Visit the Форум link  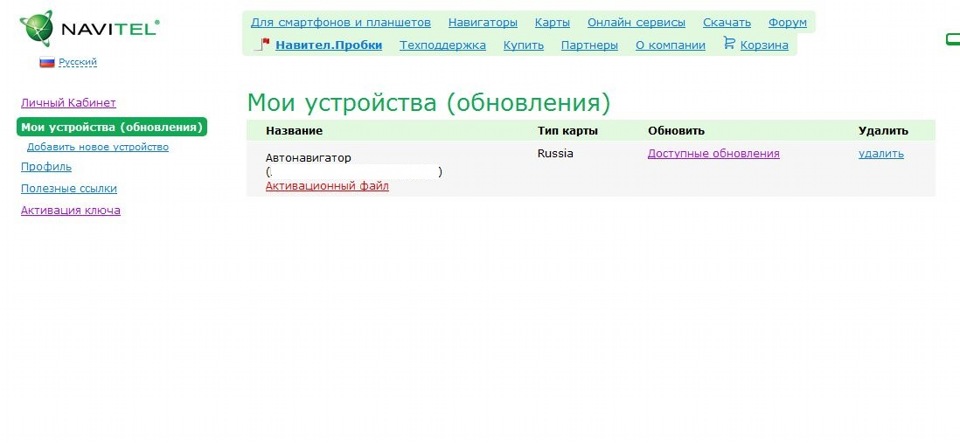point(787,23)
